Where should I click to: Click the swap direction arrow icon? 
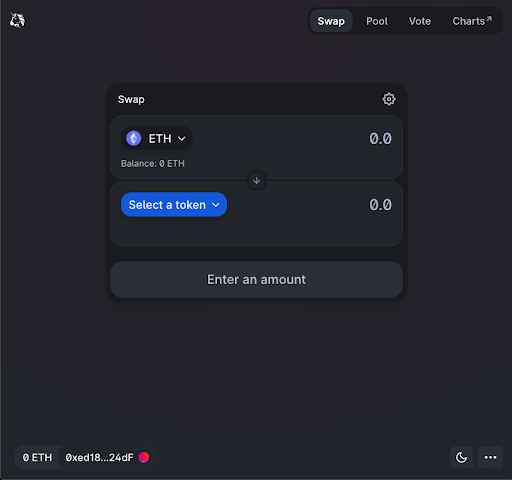tap(256, 181)
